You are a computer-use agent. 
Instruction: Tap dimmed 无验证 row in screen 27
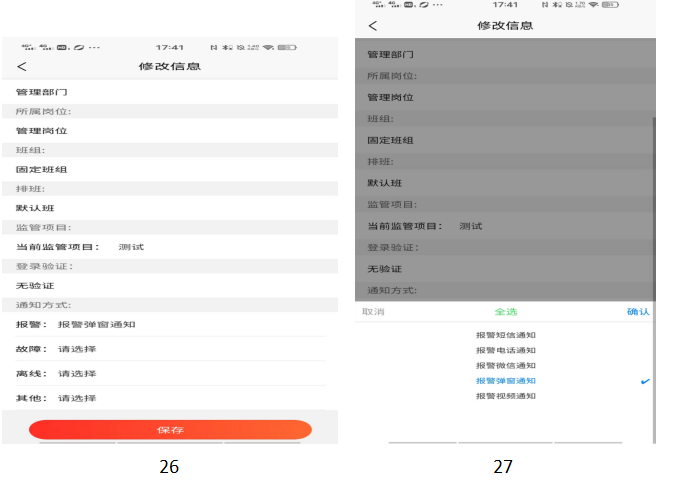point(504,269)
